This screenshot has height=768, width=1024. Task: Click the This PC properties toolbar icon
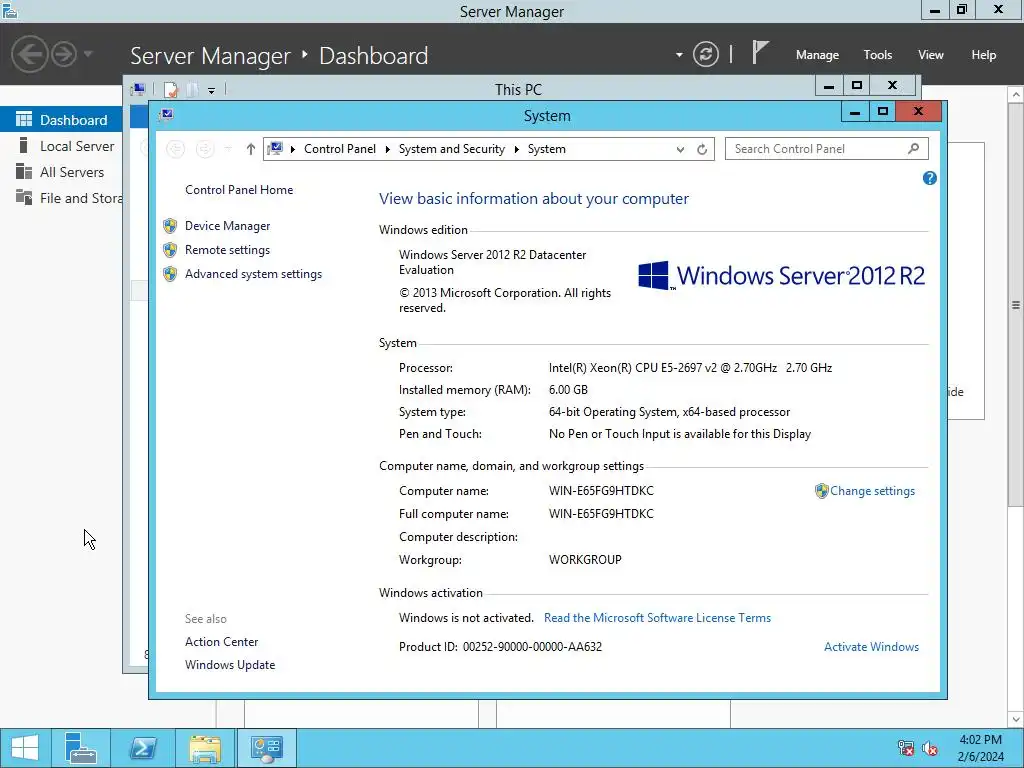(x=170, y=89)
